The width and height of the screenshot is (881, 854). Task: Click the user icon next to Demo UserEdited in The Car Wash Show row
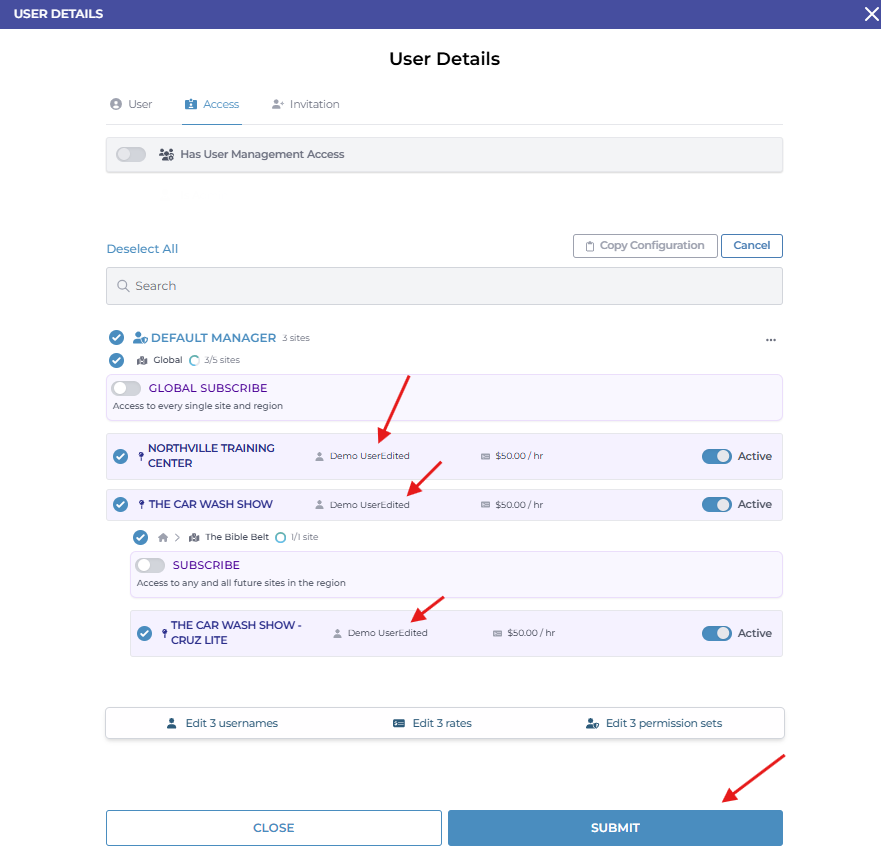pos(320,505)
